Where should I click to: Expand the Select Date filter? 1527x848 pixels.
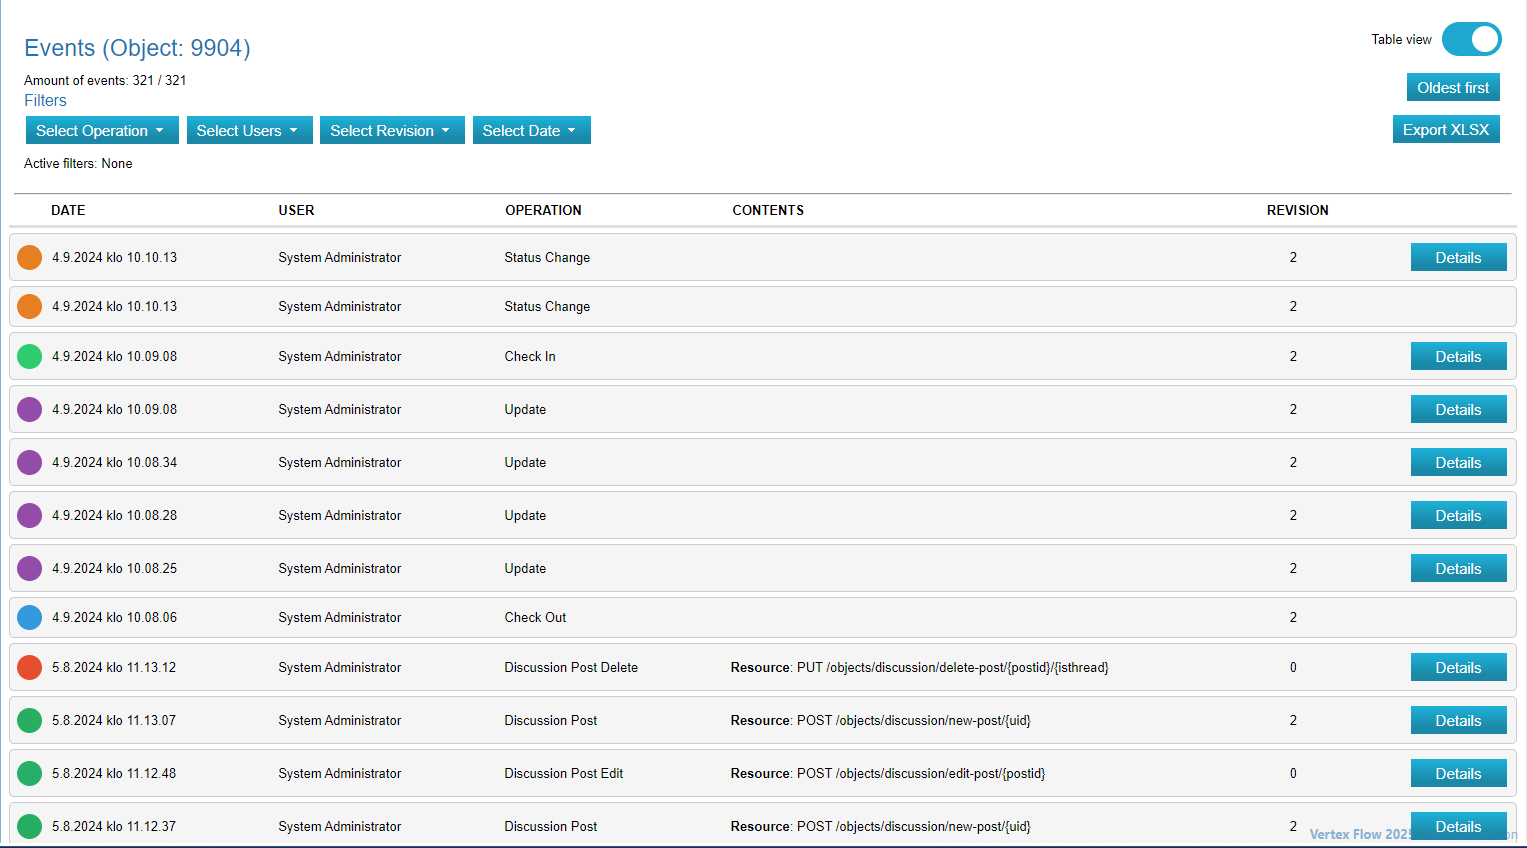point(531,130)
